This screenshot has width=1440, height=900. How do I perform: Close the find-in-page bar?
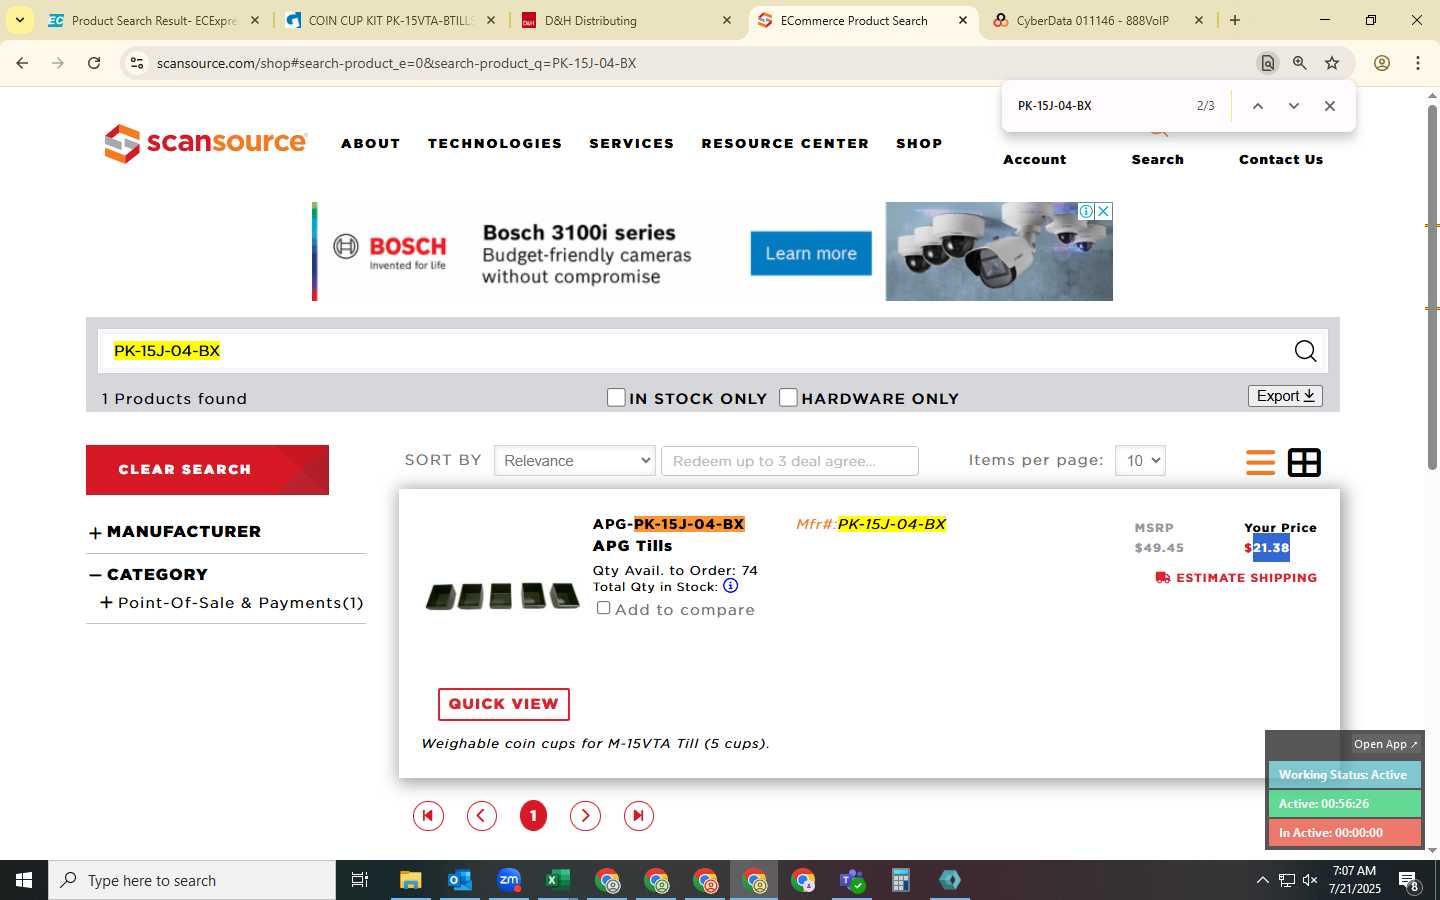[x=1330, y=106]
